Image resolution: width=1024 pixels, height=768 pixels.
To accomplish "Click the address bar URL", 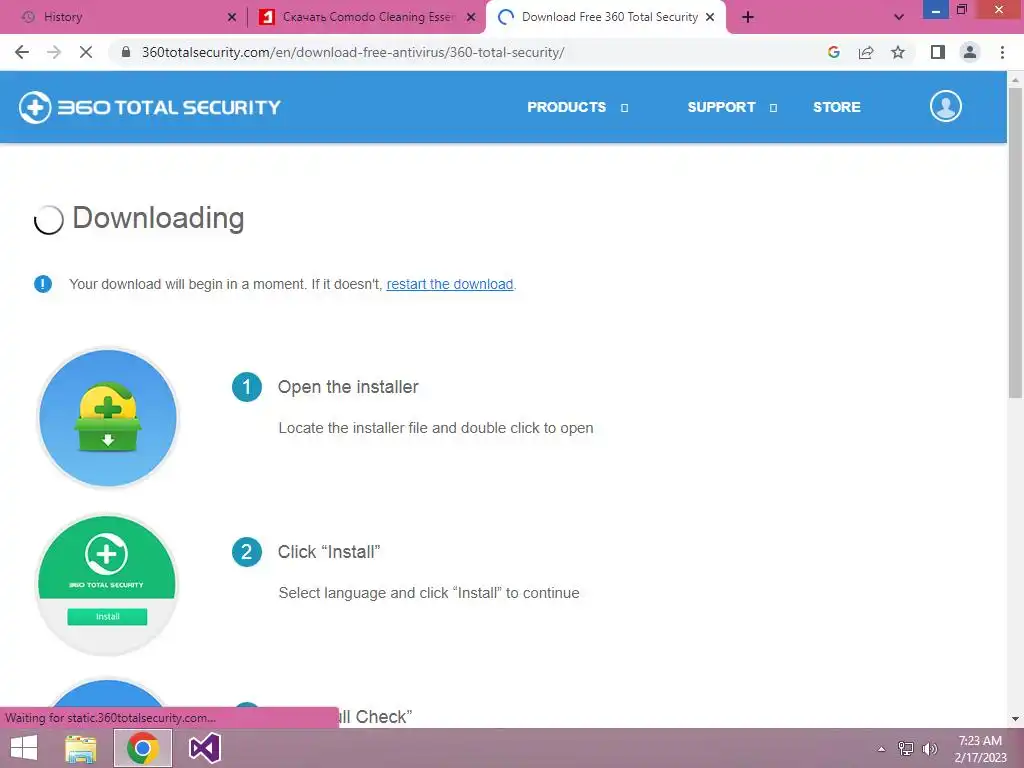I will pos(353,52).
